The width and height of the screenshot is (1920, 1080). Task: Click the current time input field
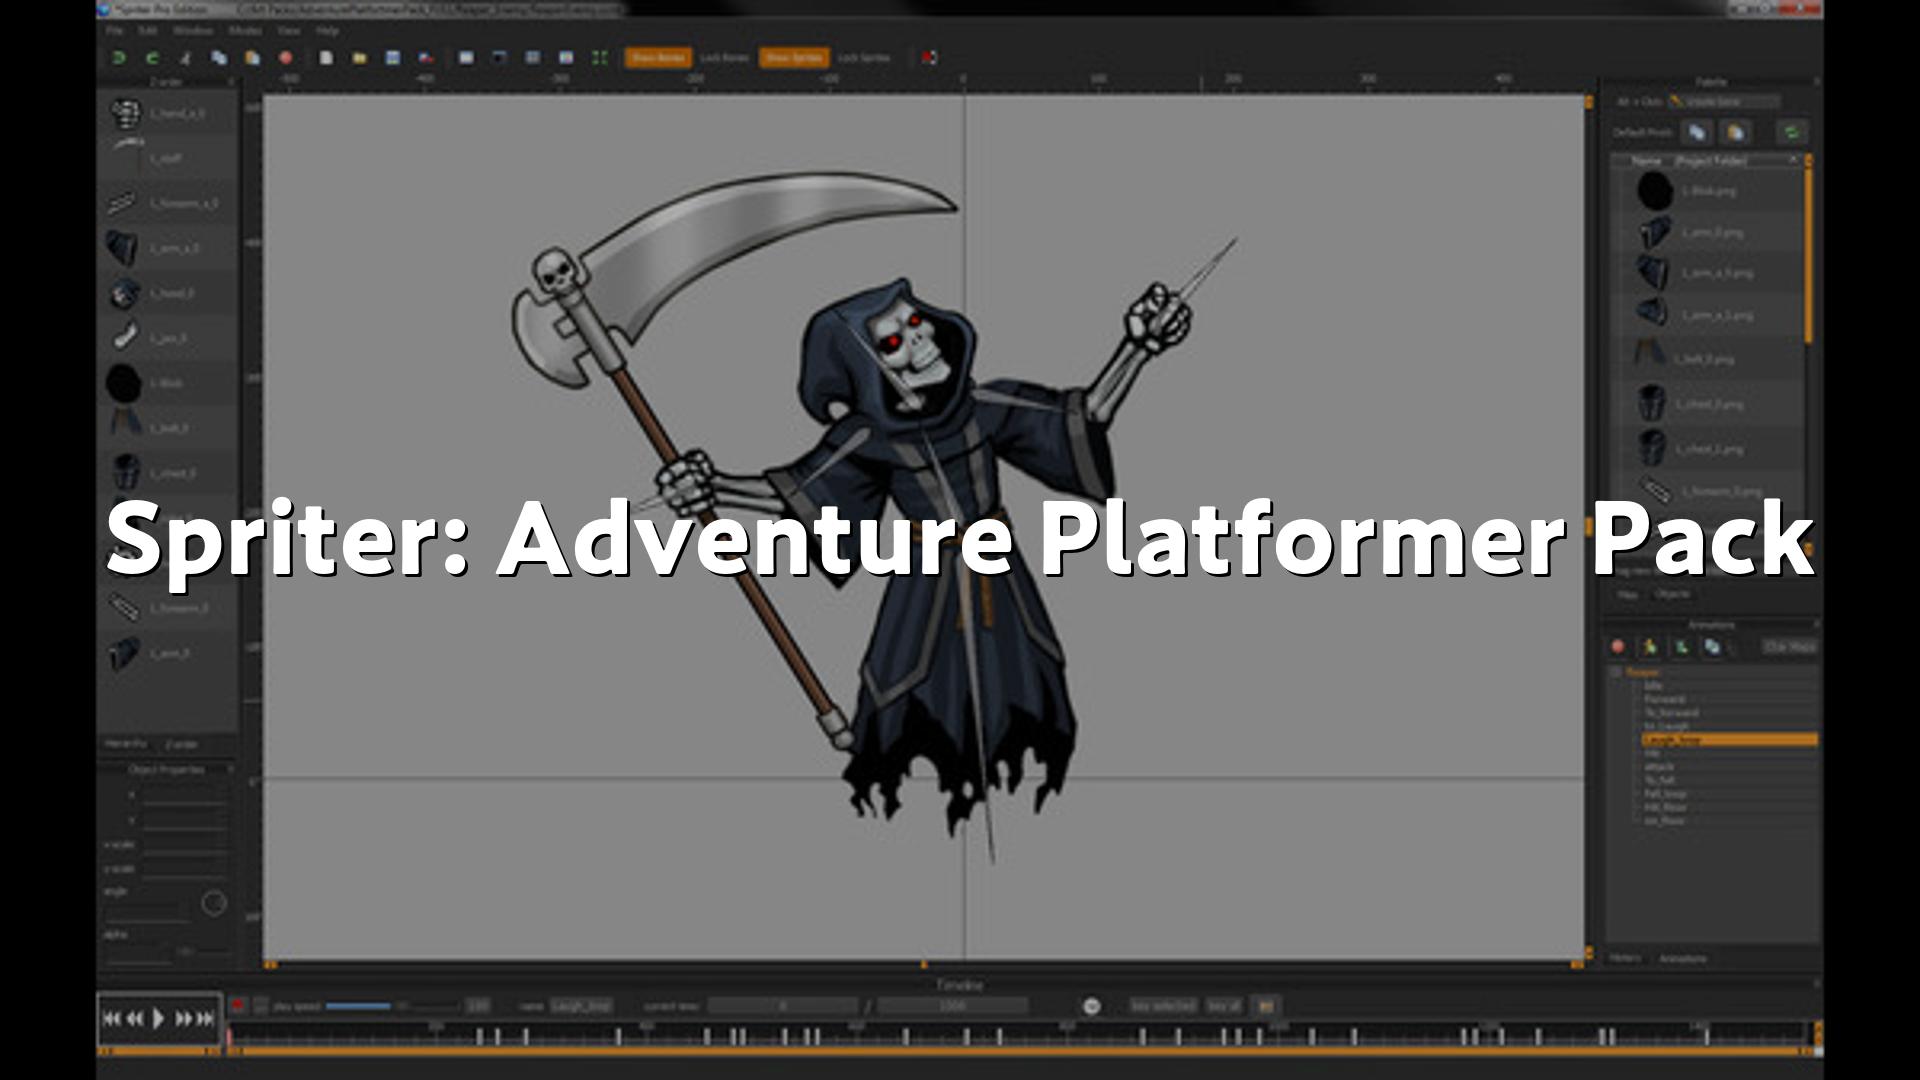(x=783, y=1006)
